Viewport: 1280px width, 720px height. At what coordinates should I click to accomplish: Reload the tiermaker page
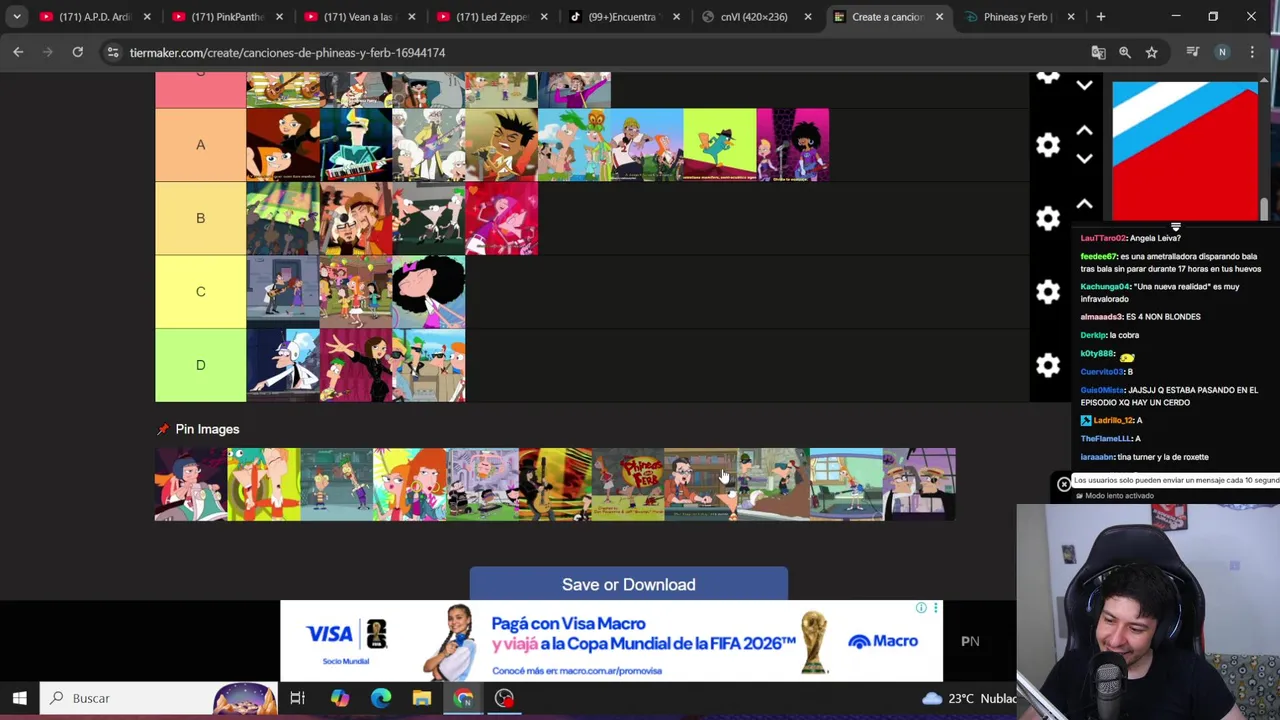click(x=77, y=52)
